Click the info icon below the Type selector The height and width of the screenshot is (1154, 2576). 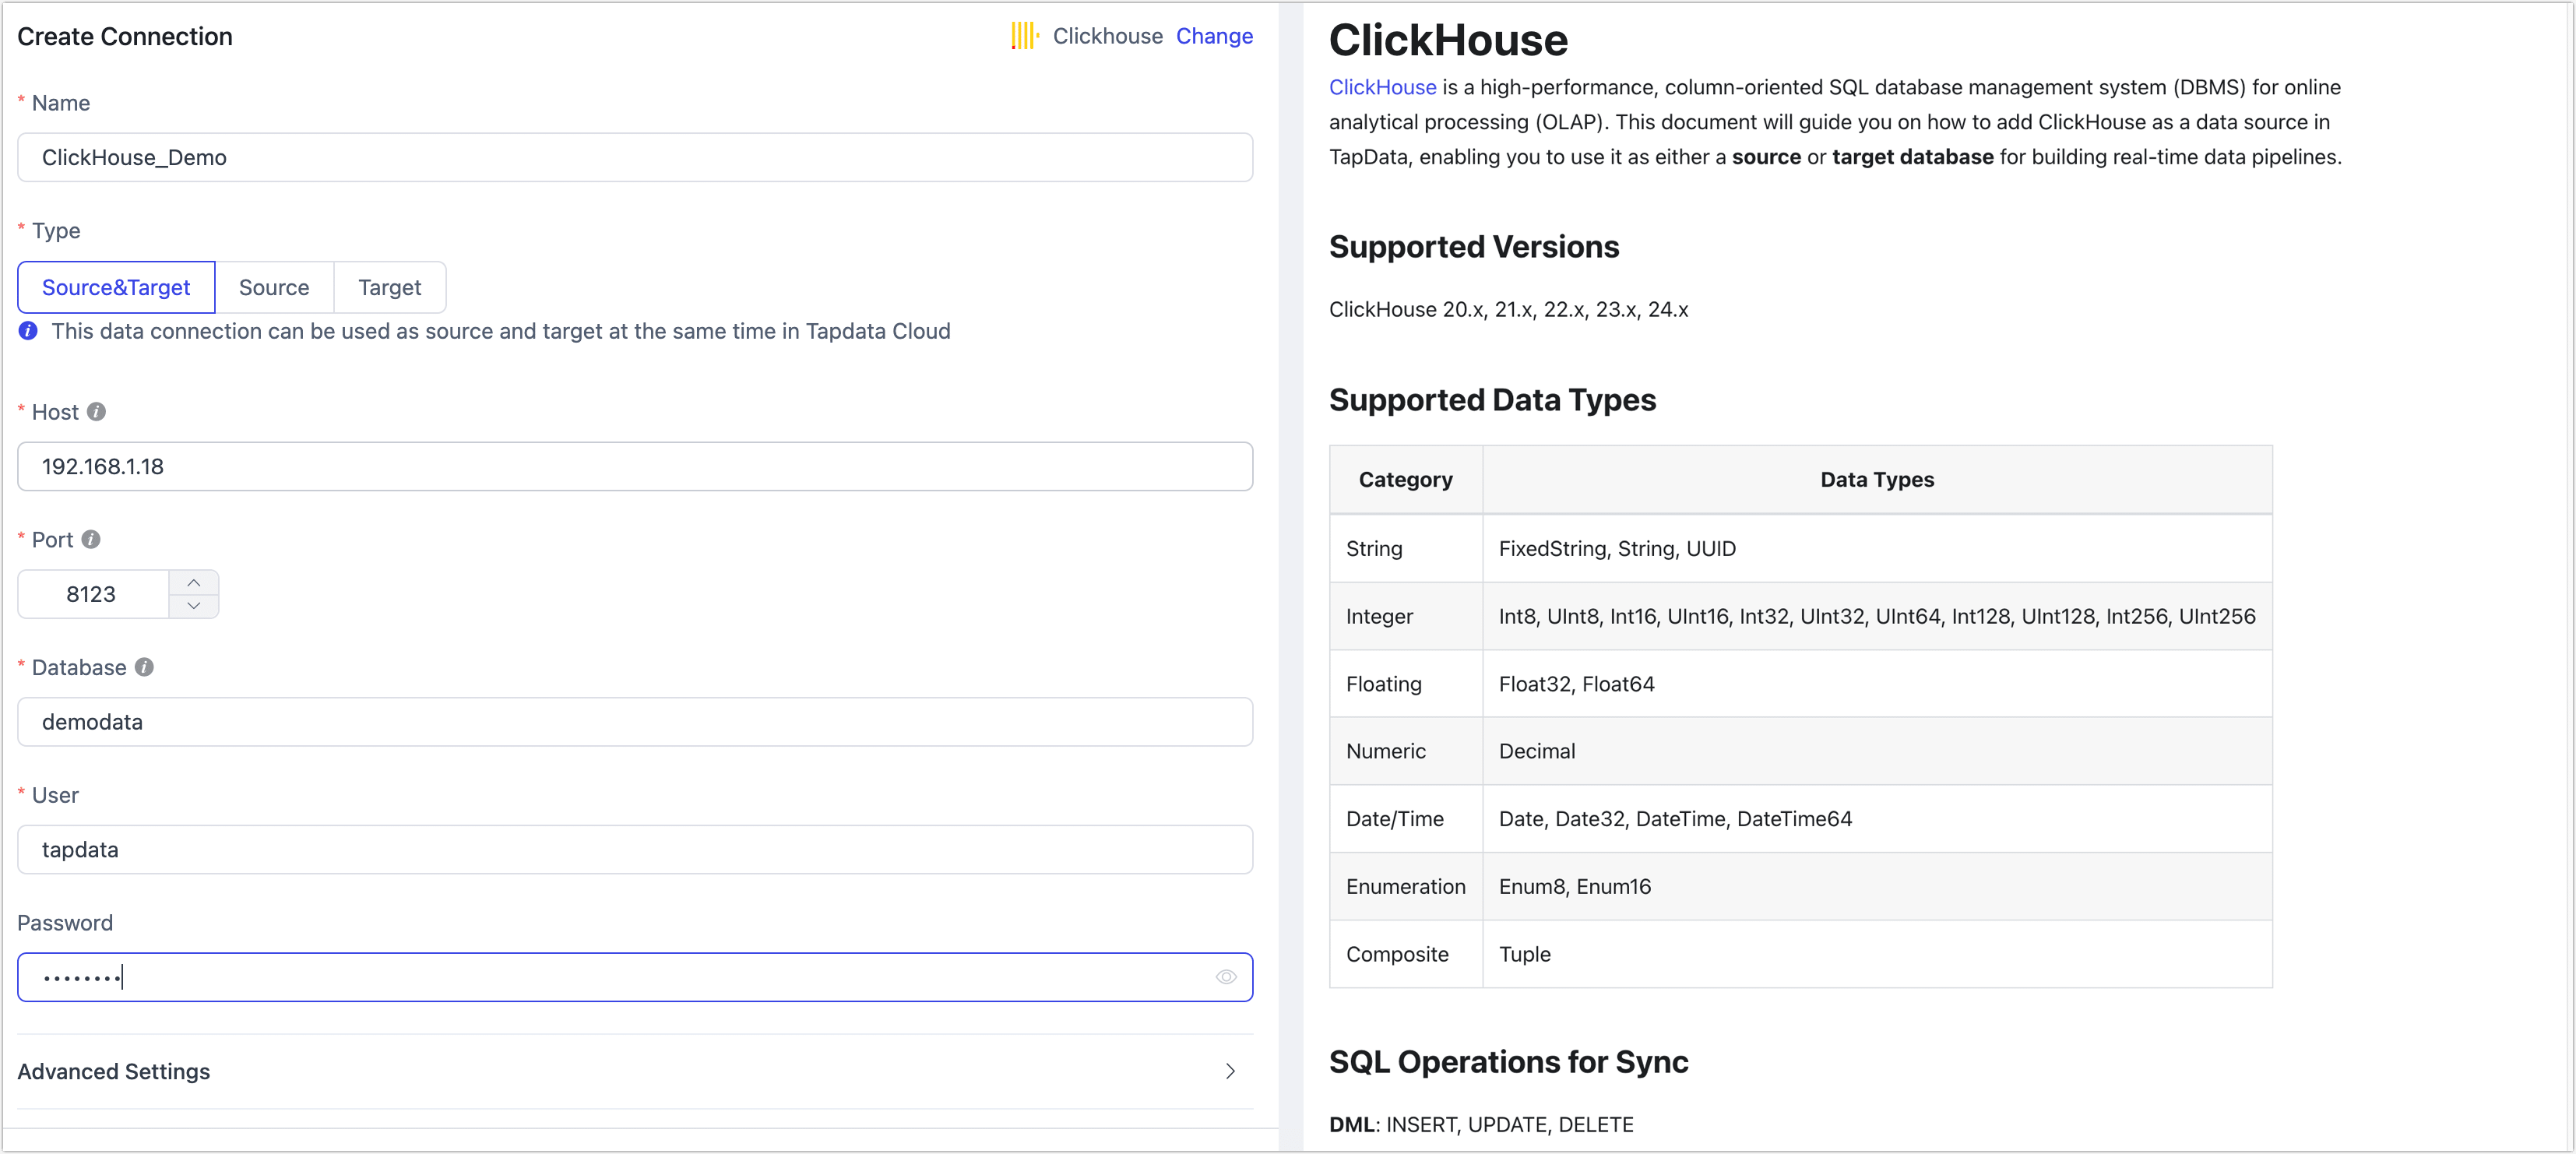27,331
